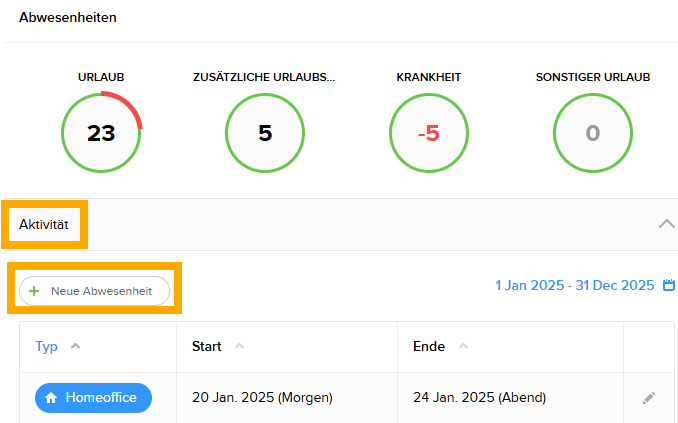The image size is (678, 423).
Task: Sort the table by the Ende column header
Action: pos(429,346)
